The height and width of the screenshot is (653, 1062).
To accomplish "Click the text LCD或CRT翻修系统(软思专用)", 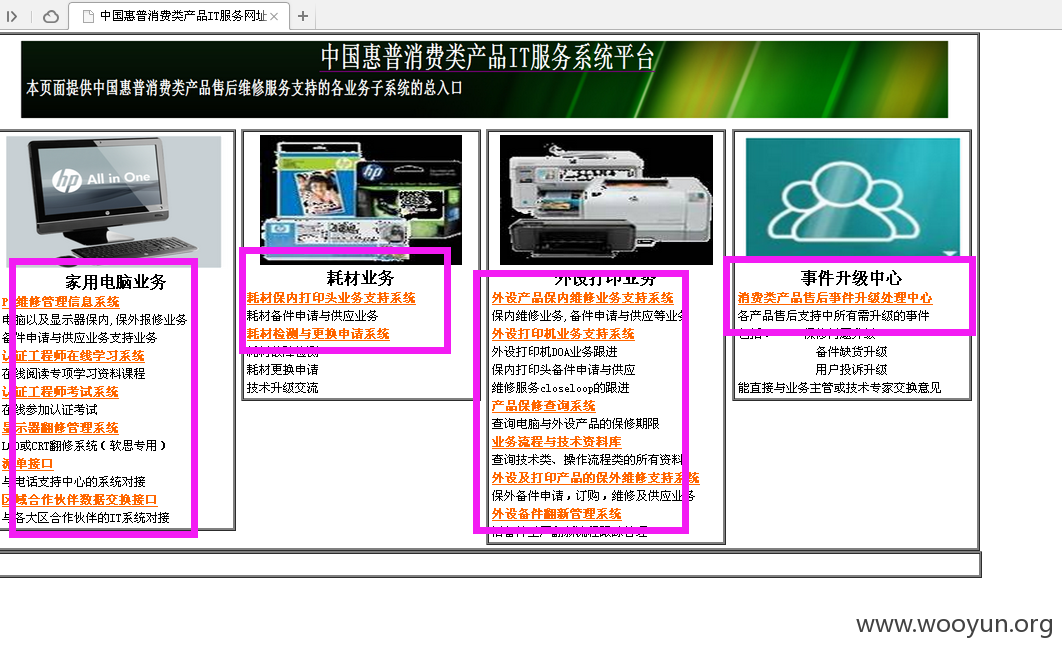I will 84,446.
